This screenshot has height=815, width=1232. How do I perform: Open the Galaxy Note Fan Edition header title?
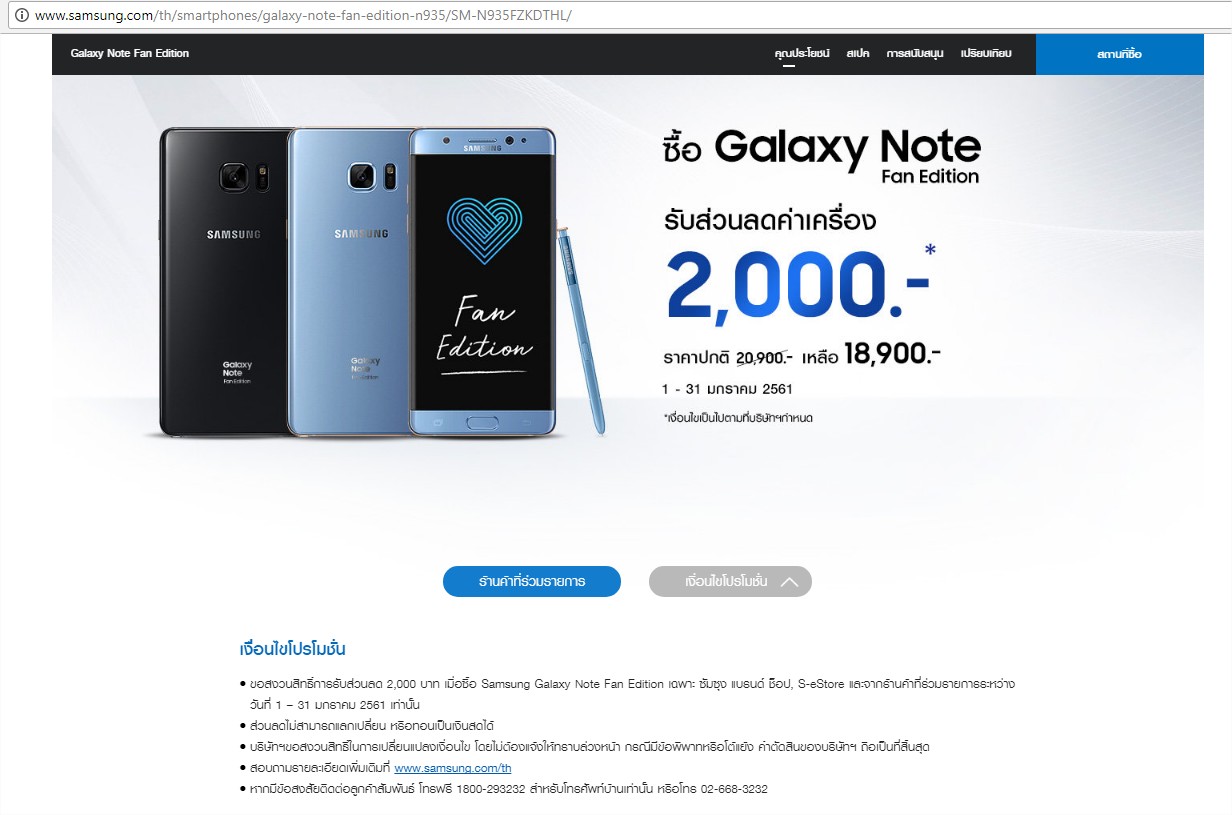130,53
